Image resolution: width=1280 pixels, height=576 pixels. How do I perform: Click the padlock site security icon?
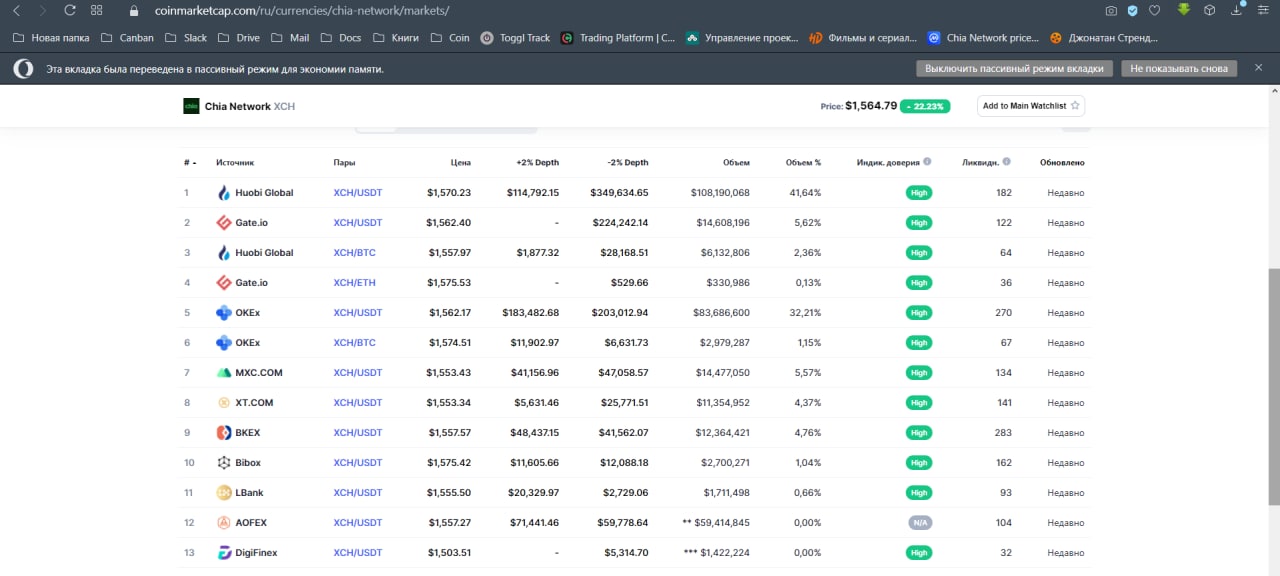coord(135,11)
